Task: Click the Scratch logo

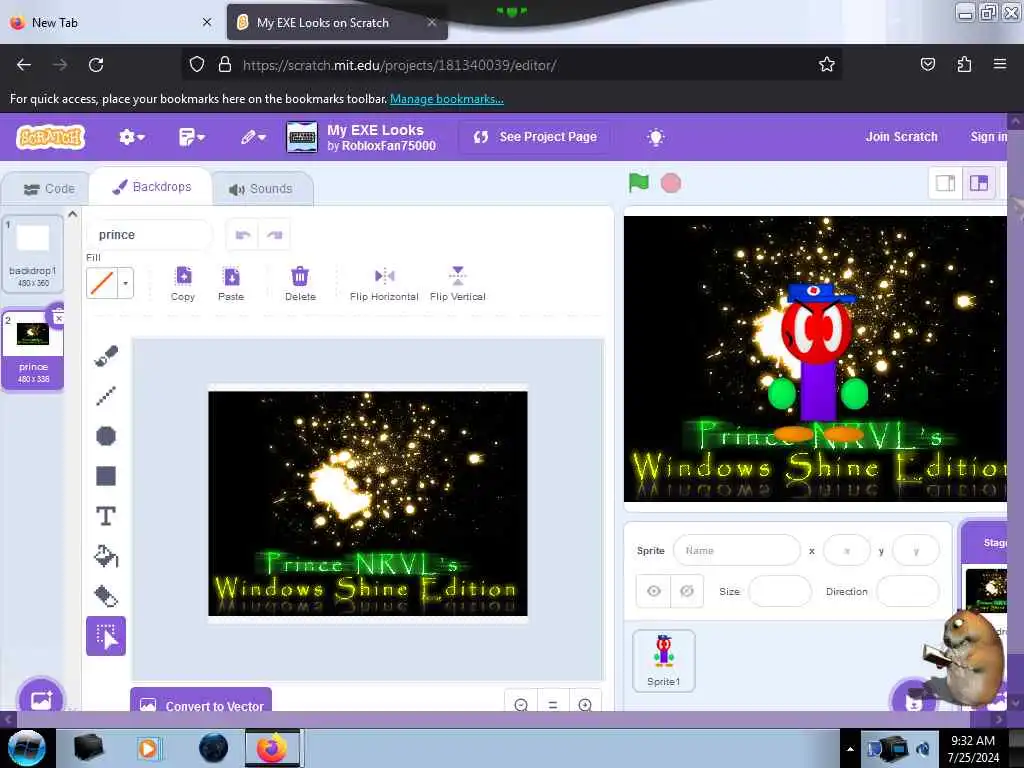Action: point(50,137)
